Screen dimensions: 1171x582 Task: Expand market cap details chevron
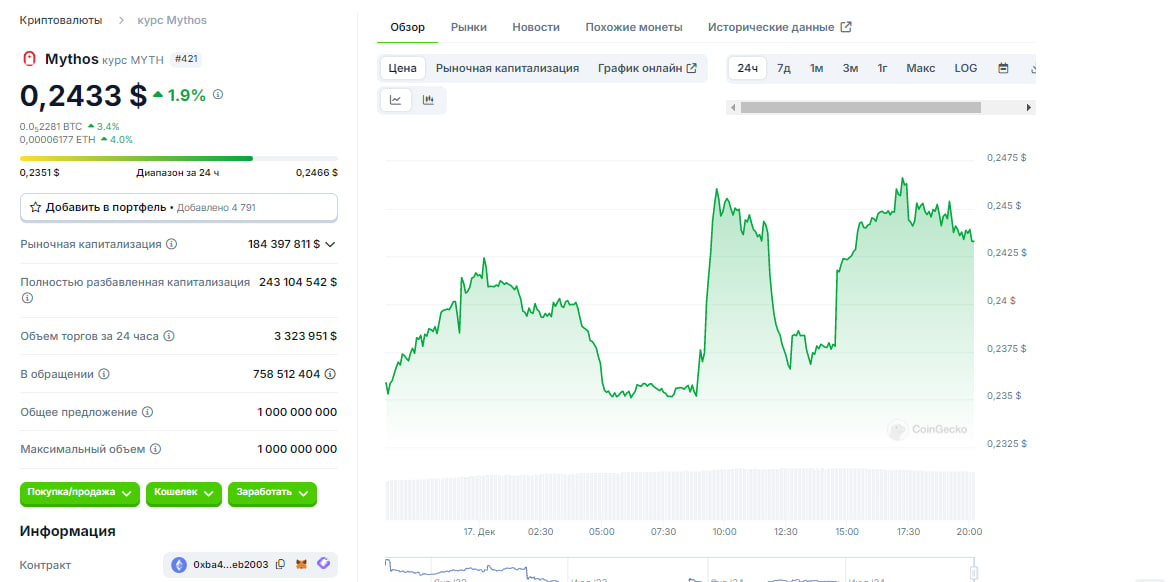coord(330,244)
